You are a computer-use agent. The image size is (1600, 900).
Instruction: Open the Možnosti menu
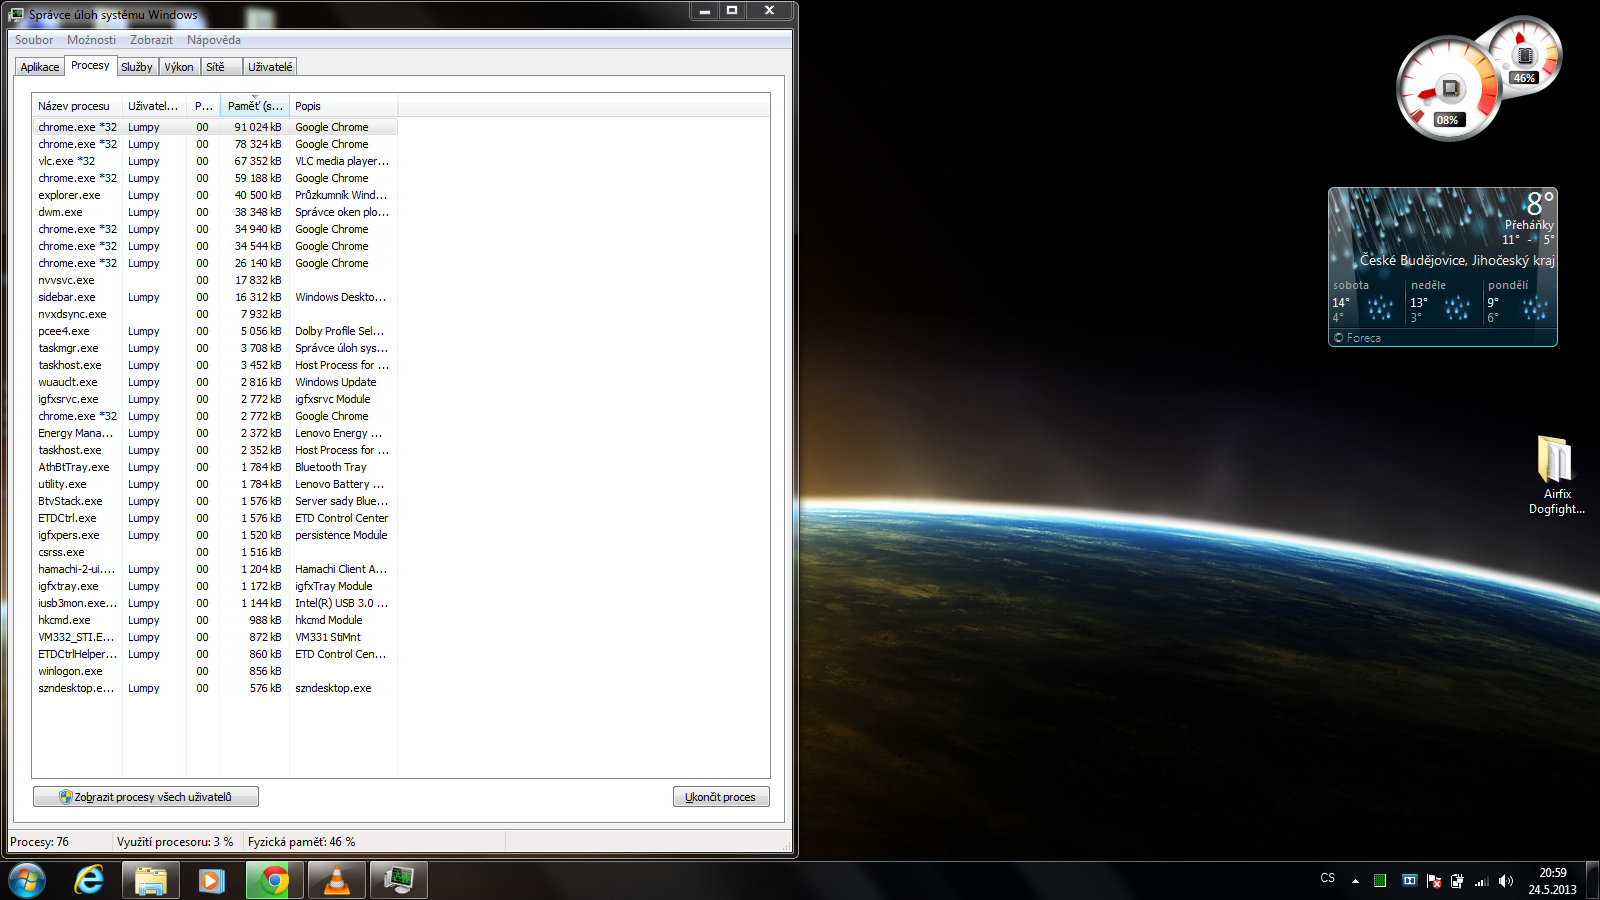[x=91, y=40]
